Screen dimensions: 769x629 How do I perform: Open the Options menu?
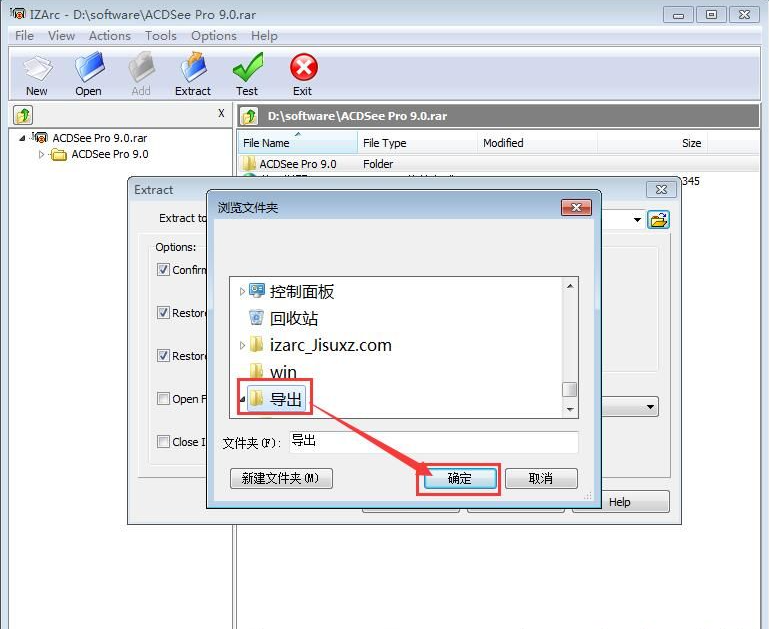click(214, 36)
